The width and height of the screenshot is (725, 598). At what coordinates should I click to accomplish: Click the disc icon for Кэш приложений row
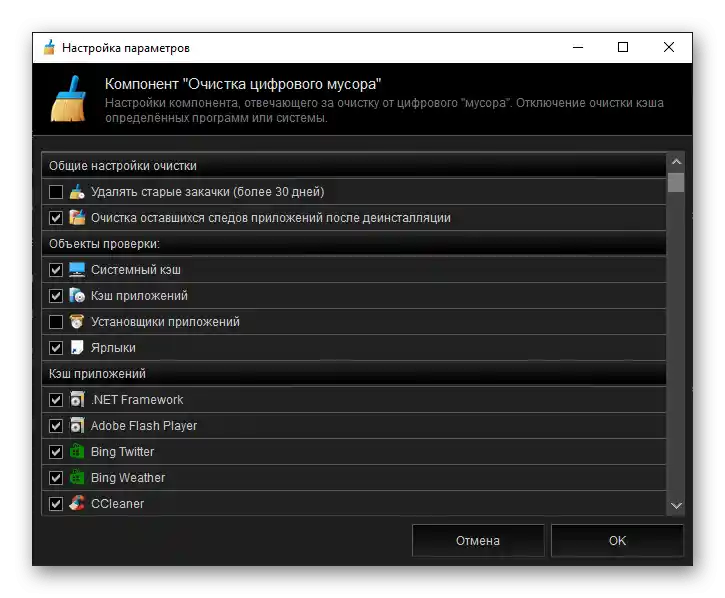[x=77, y=295]
